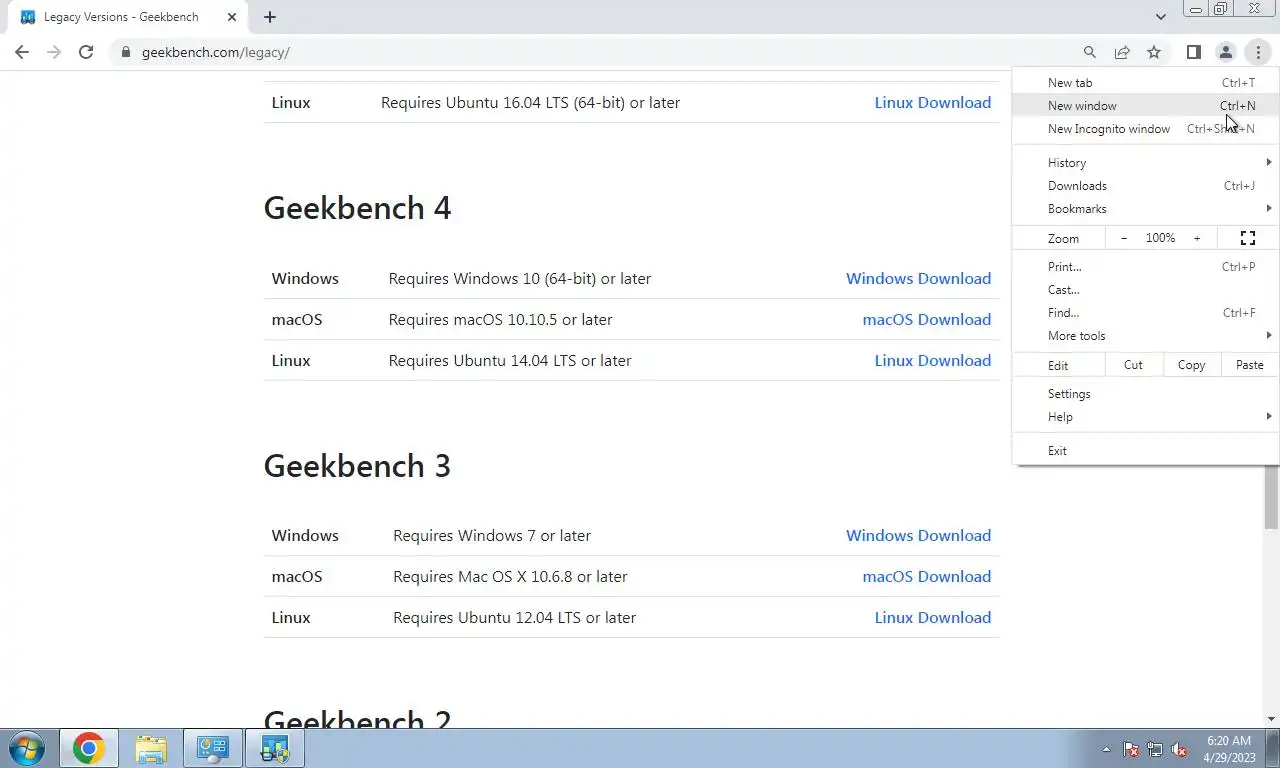Open Downloads from the menu
Image resolution: width=1280 pixels, height=768 pixels.
coord(1146,186)
